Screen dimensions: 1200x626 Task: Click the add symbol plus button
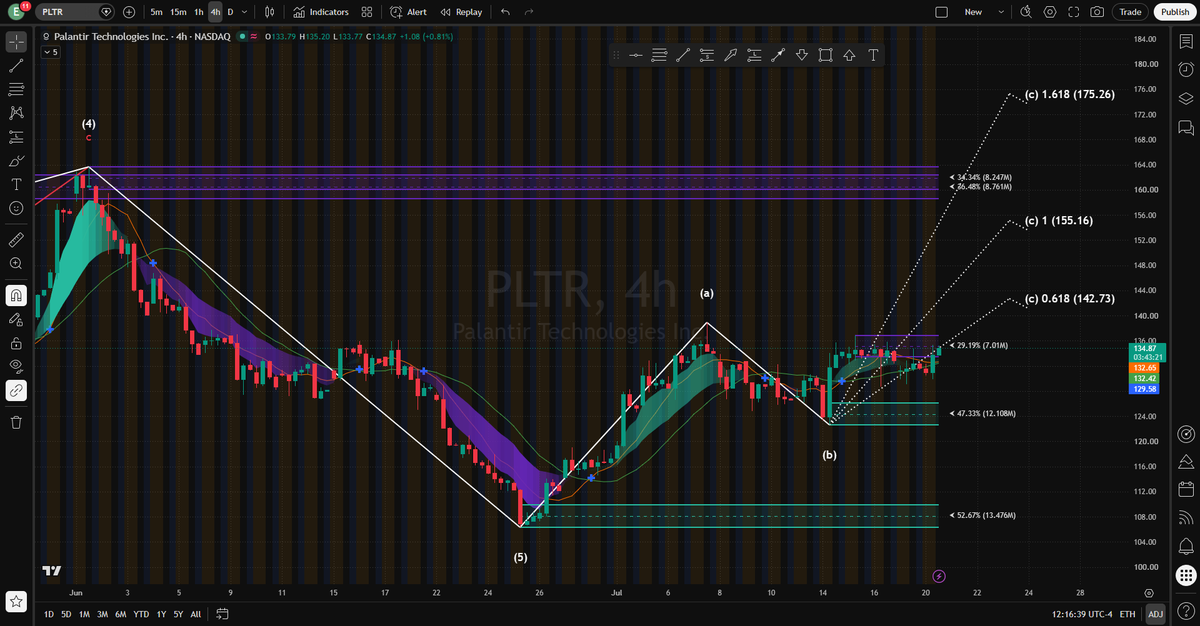(x=129, y=12)
